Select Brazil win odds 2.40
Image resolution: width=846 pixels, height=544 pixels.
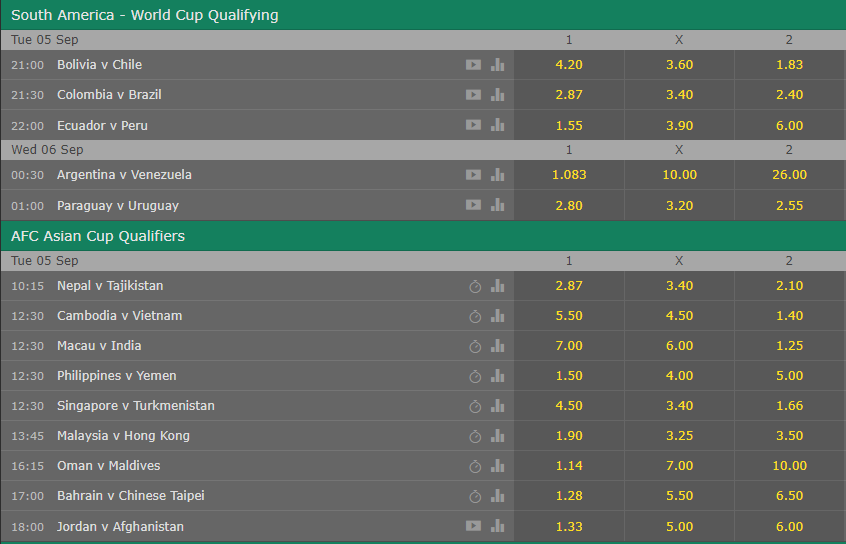click(x=789, y=95)
